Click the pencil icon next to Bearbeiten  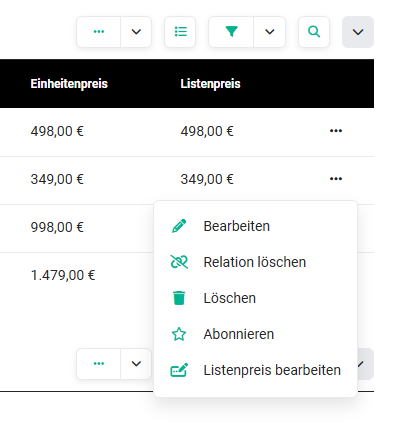179,226
